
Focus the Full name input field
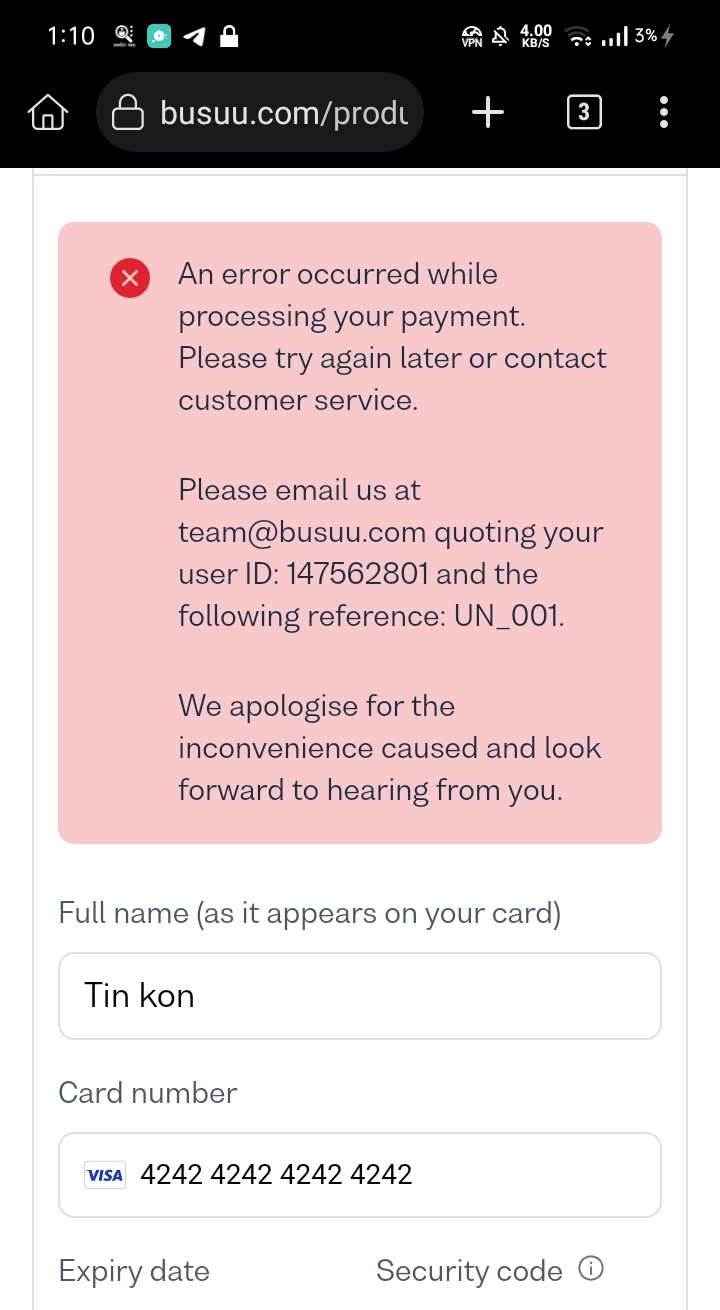tap(360, 996)
